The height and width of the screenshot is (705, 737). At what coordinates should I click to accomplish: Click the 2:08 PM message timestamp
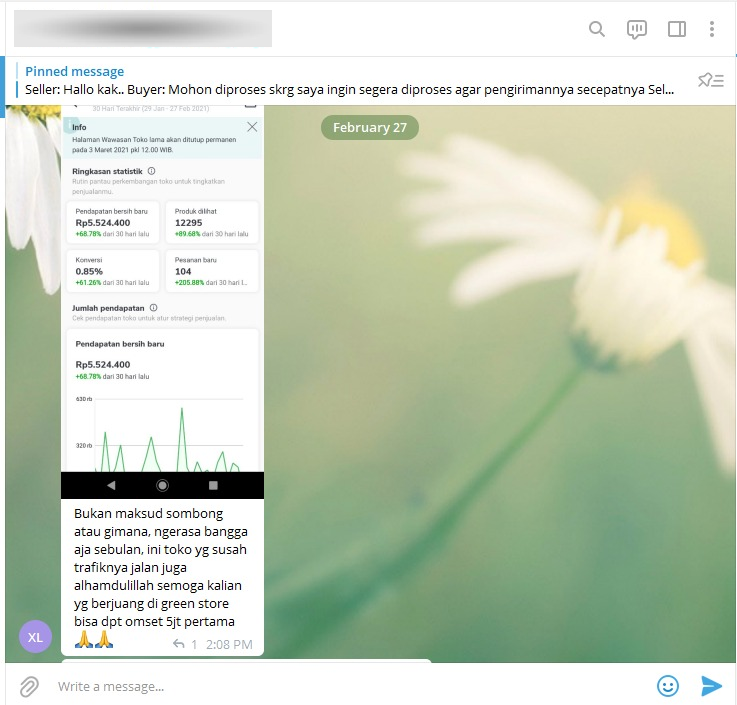229,644
